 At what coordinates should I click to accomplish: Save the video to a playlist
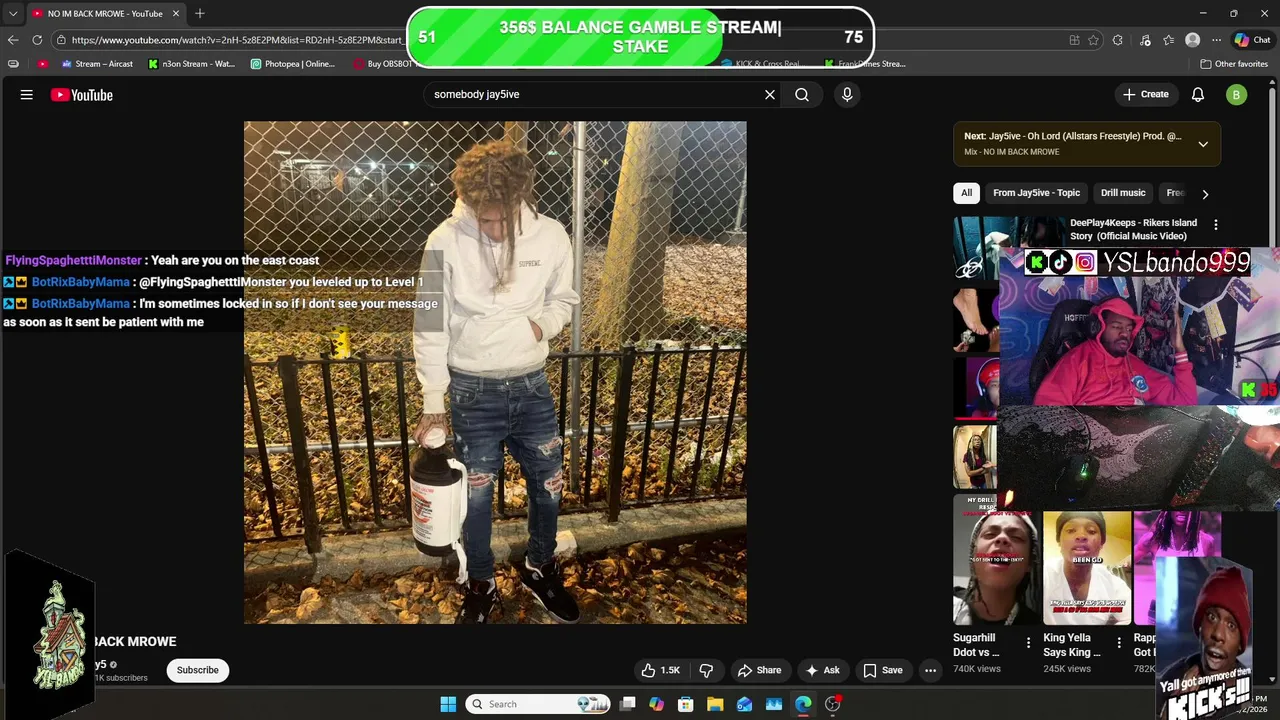883,670
